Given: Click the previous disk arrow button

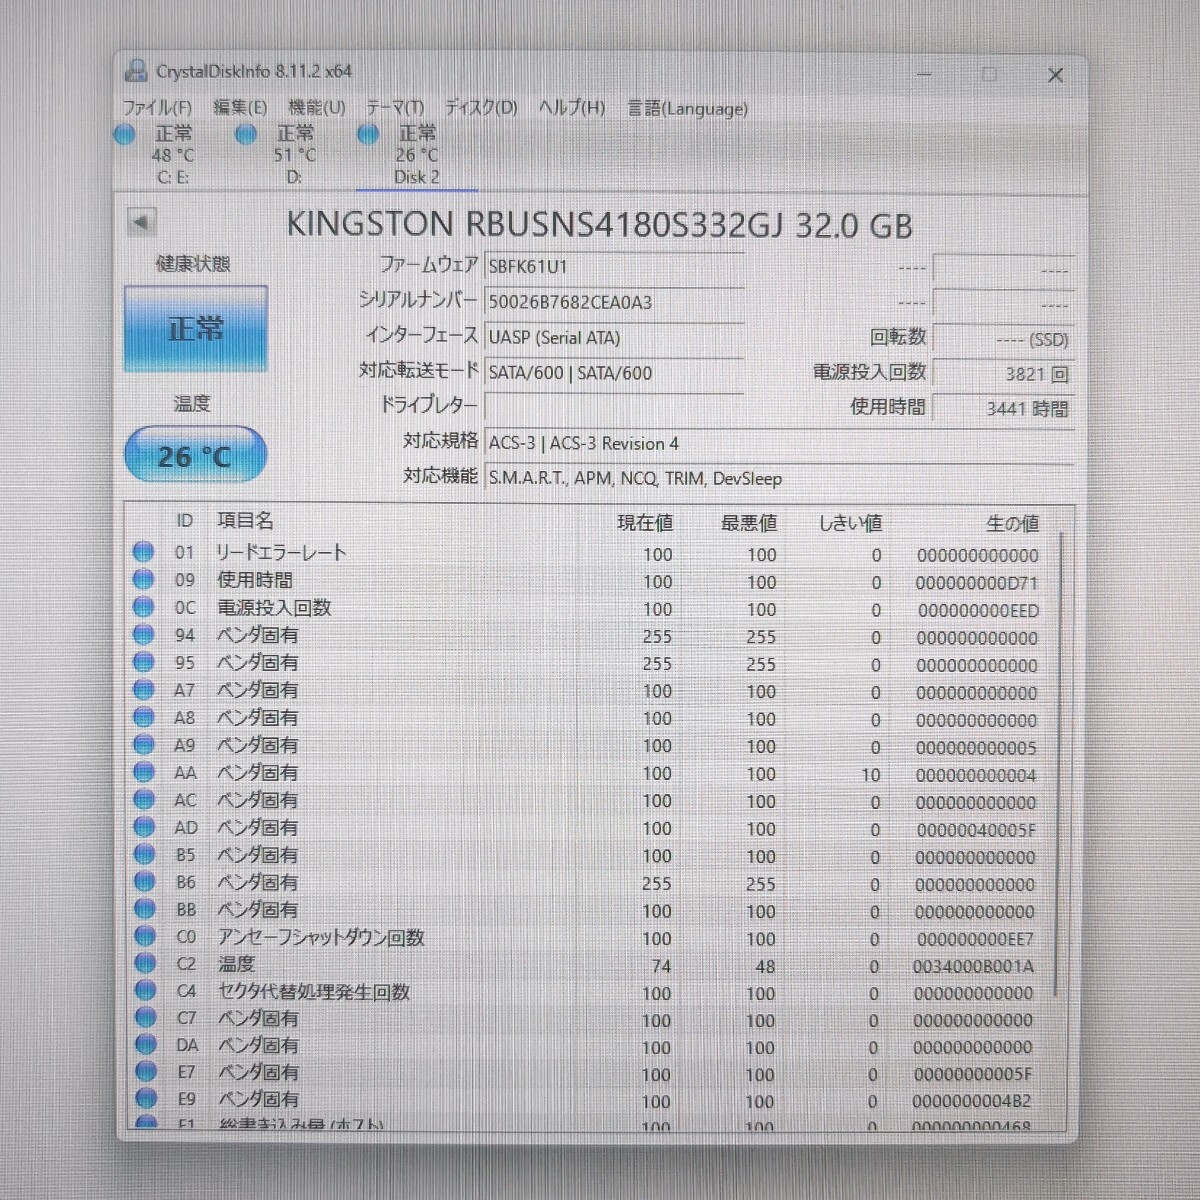Looking at the screenshot, I should pos(141,222).
